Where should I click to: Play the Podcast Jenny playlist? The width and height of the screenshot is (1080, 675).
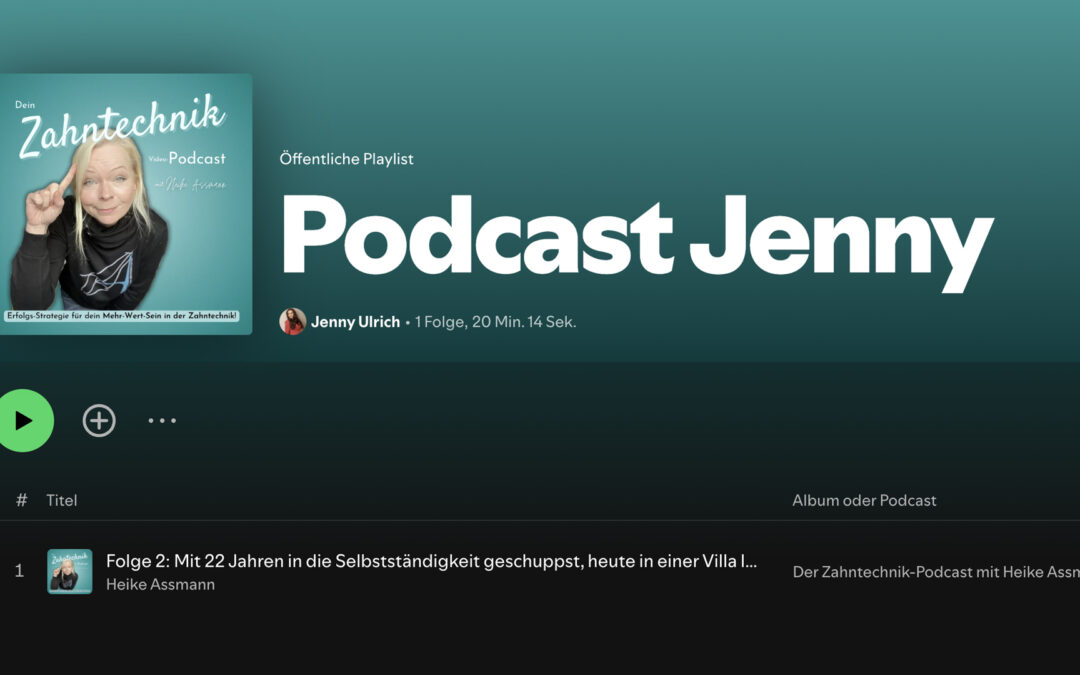click(22, 420)
